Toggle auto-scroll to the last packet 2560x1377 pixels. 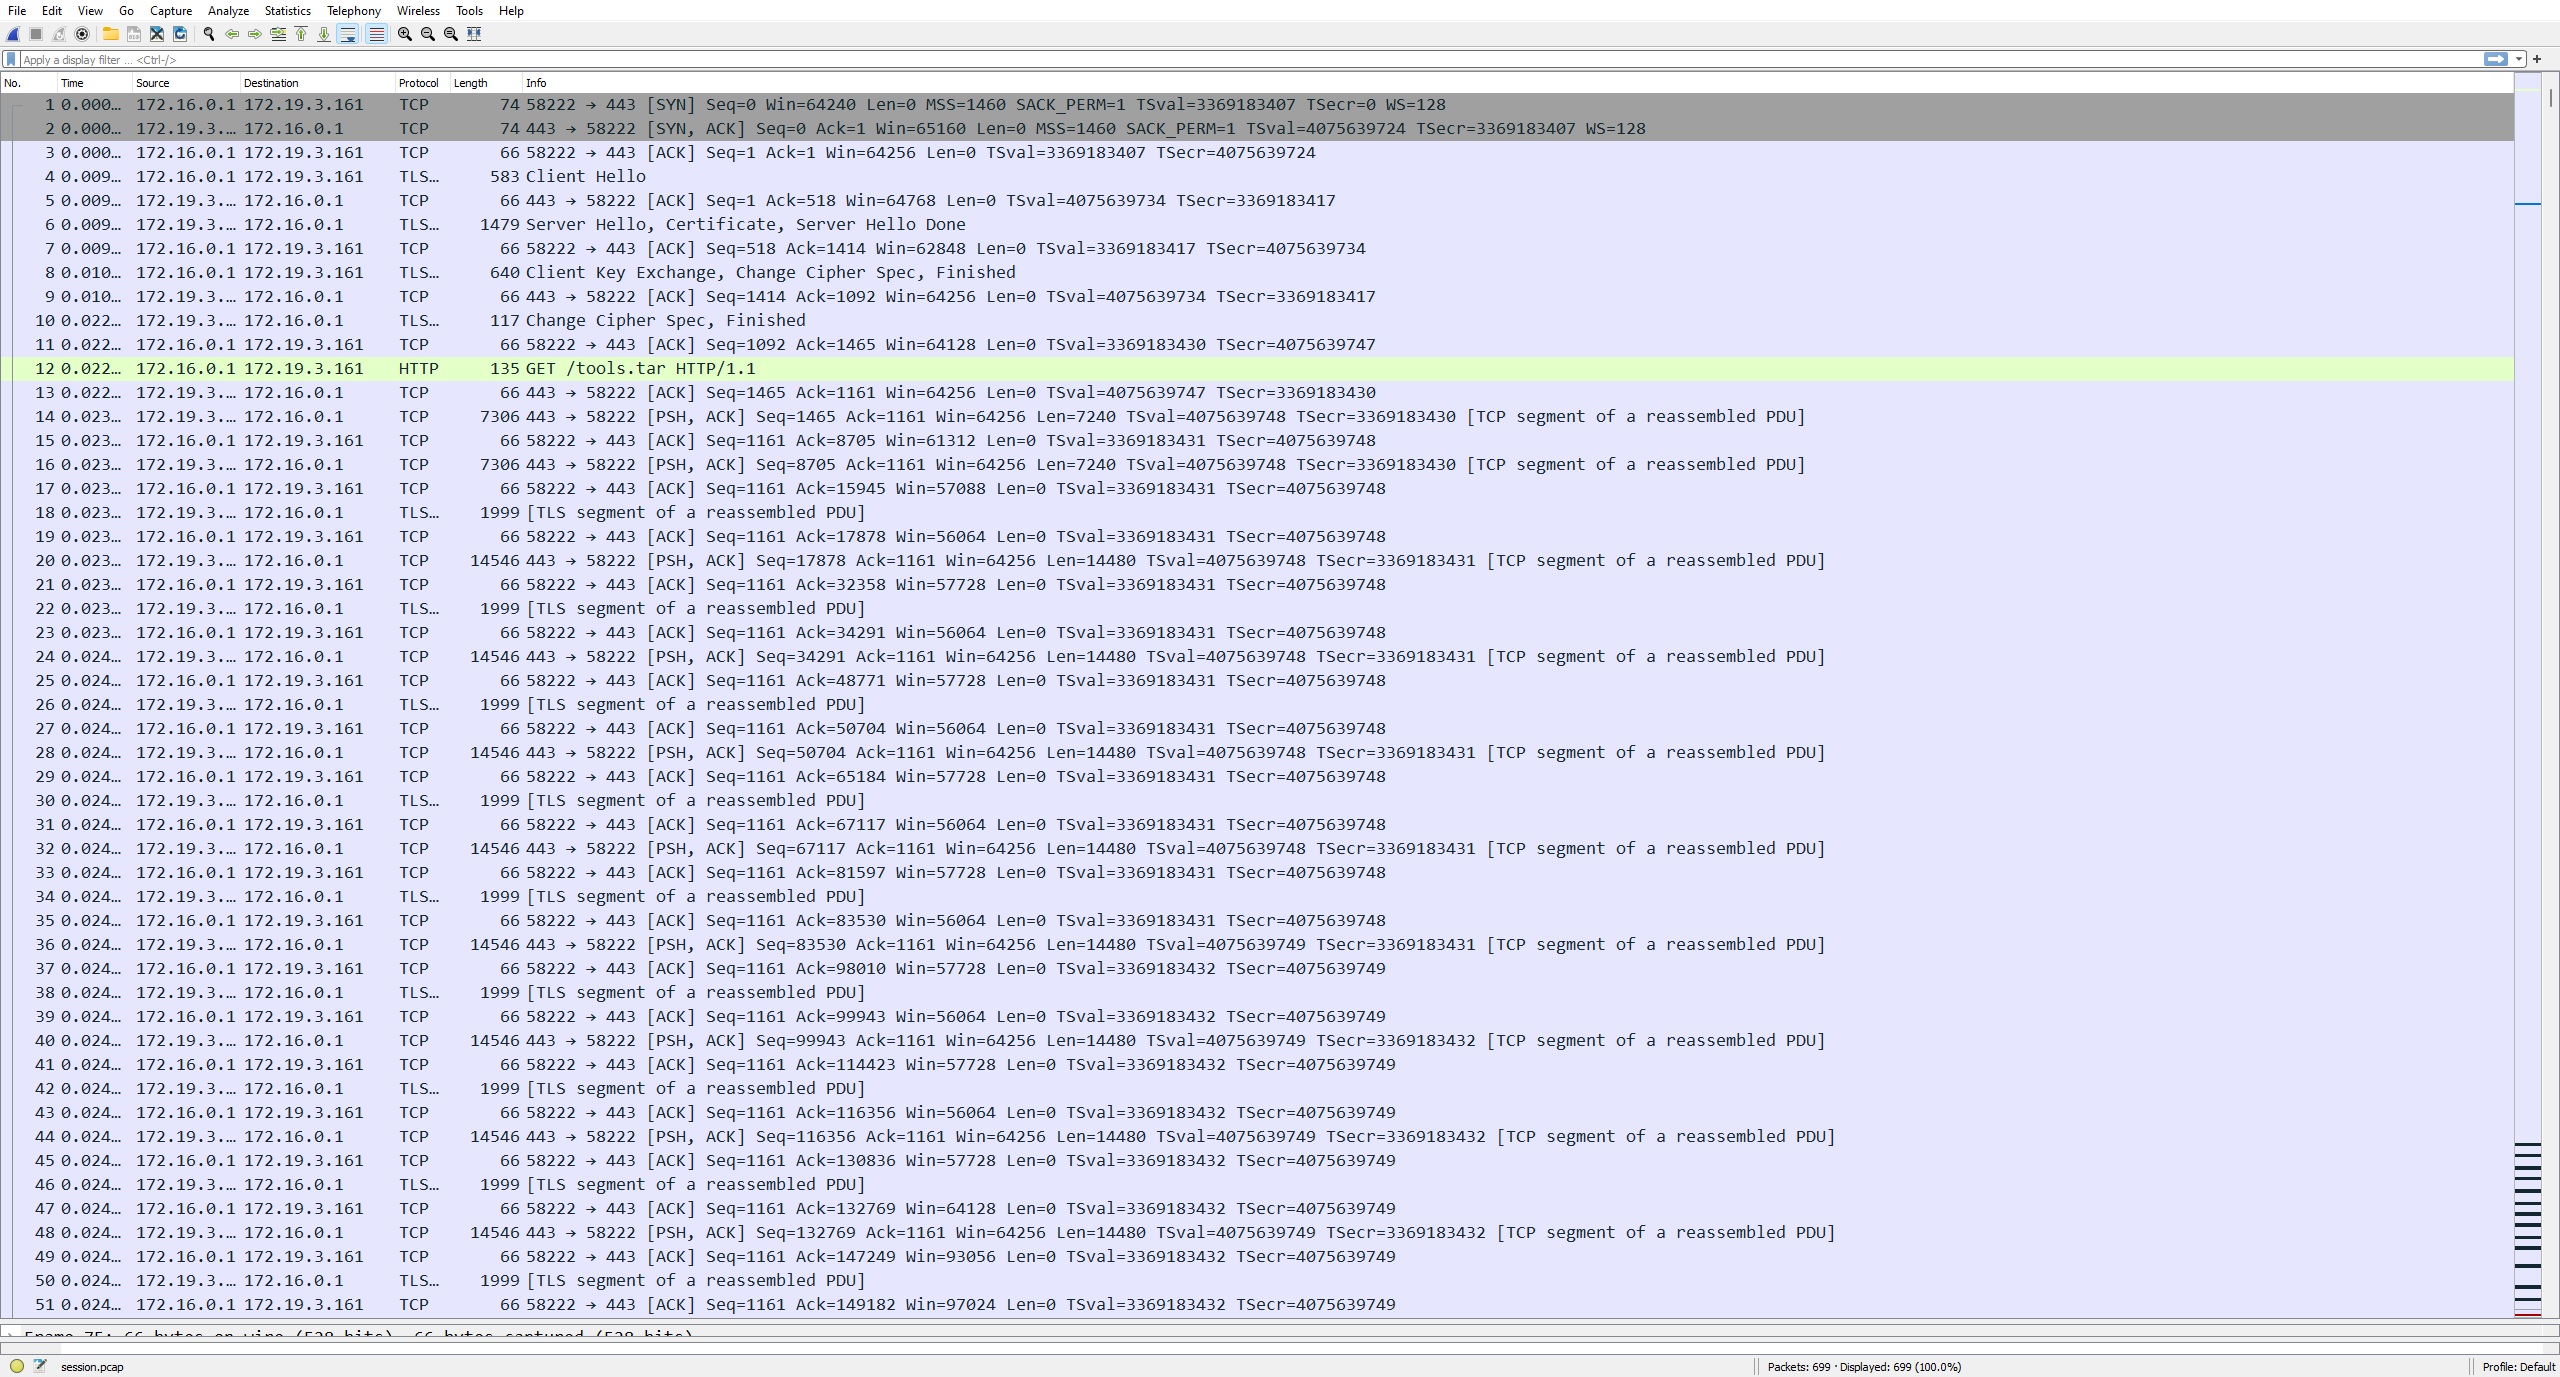(348, 34)
